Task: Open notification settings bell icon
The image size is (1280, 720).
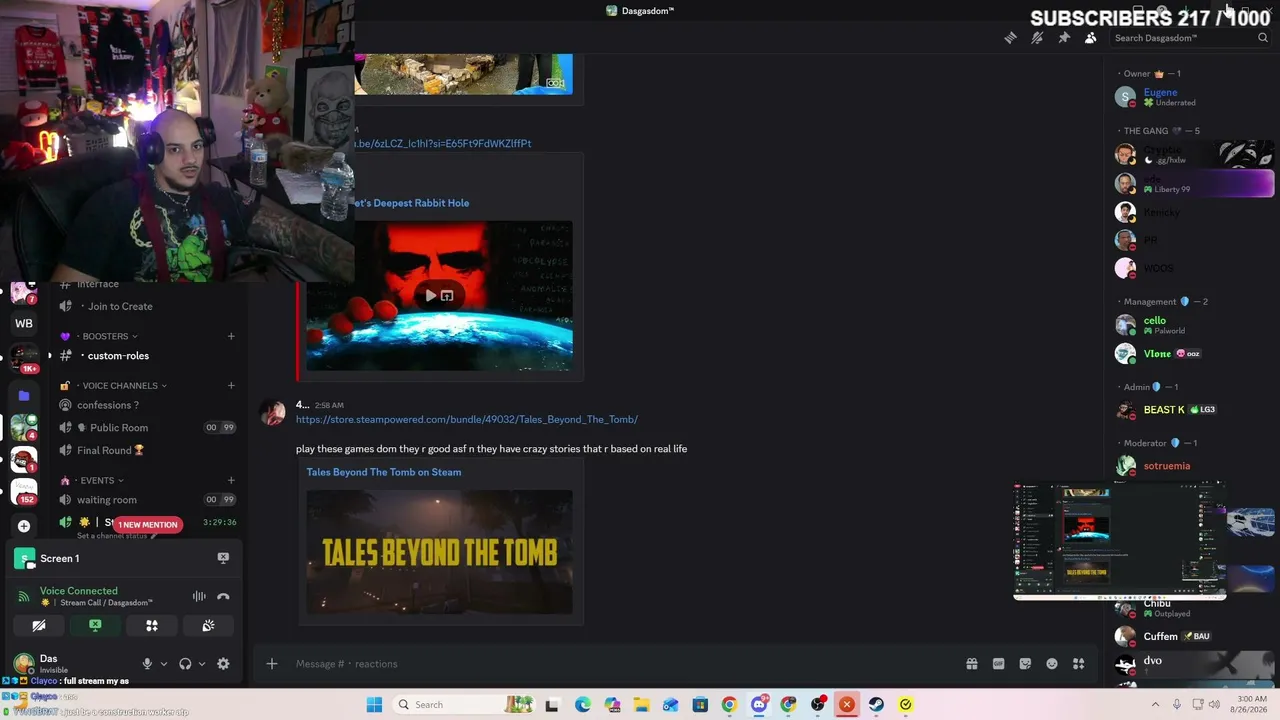Action: 1037,38
